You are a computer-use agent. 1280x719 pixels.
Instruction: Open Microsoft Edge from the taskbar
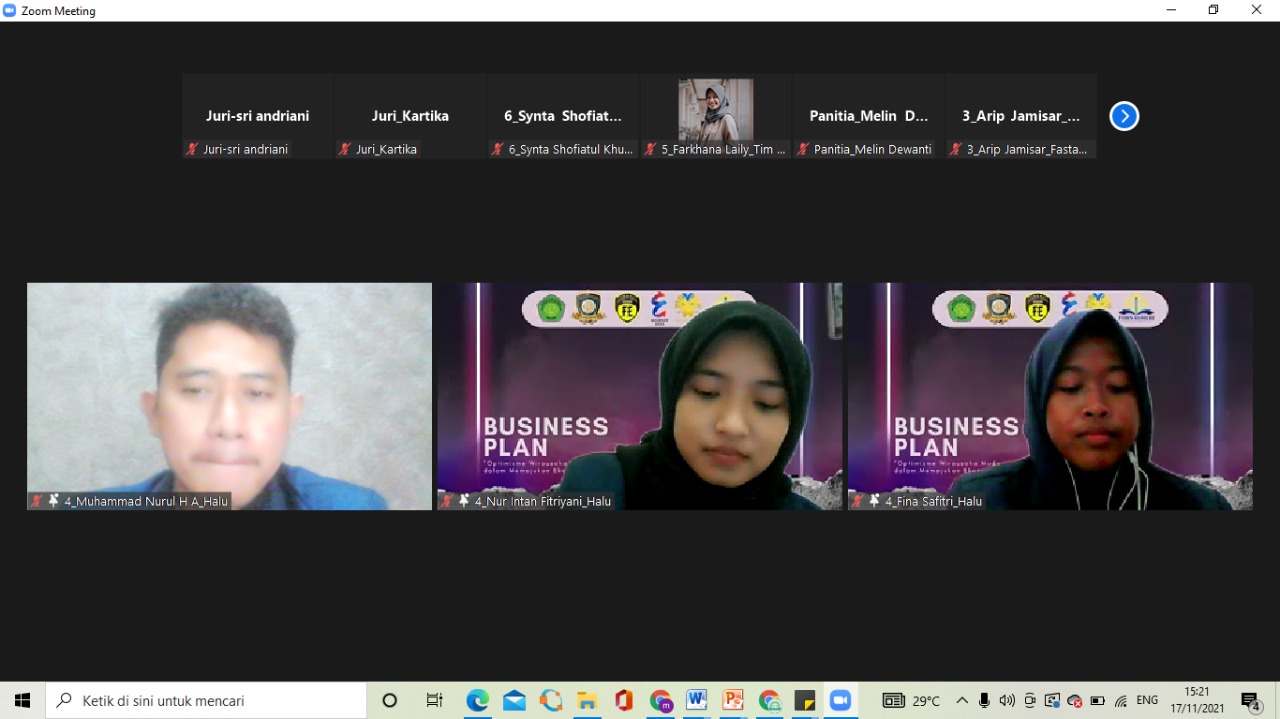477,701
